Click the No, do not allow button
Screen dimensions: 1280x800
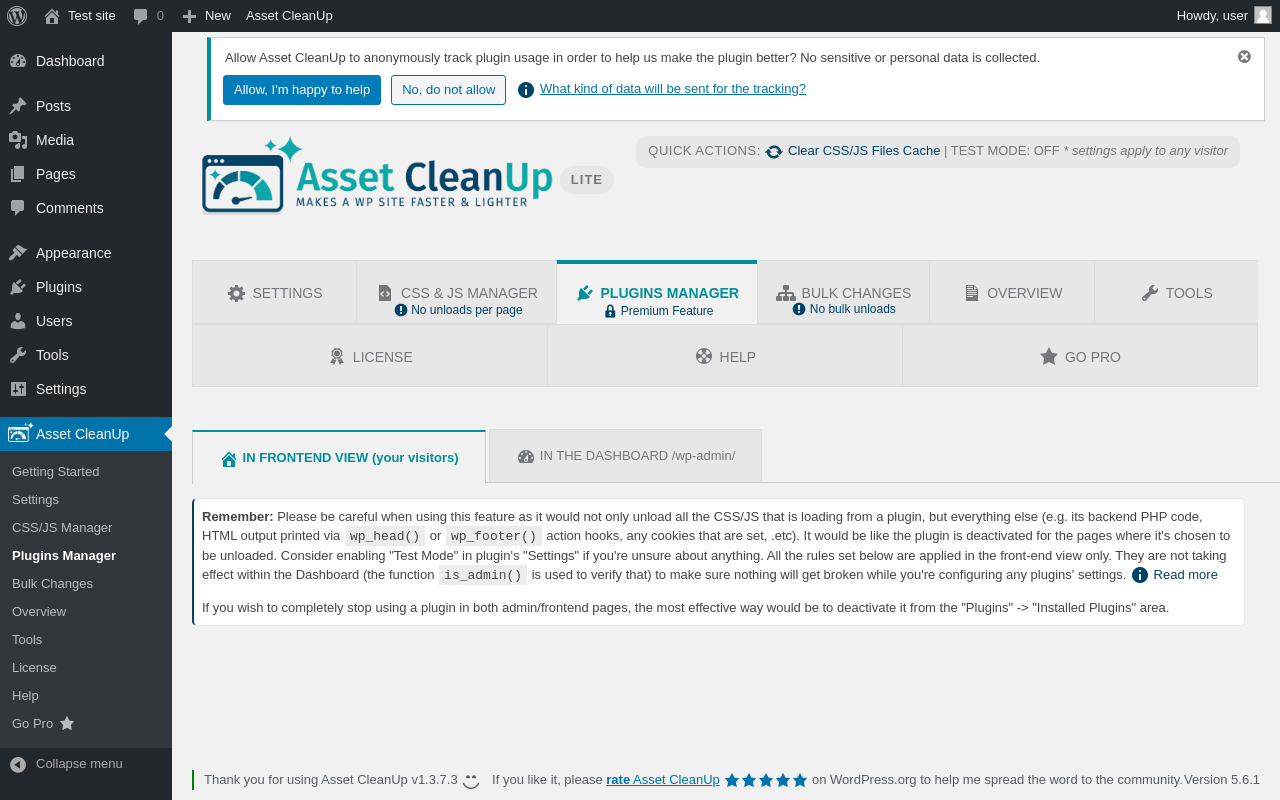[448, 90]
